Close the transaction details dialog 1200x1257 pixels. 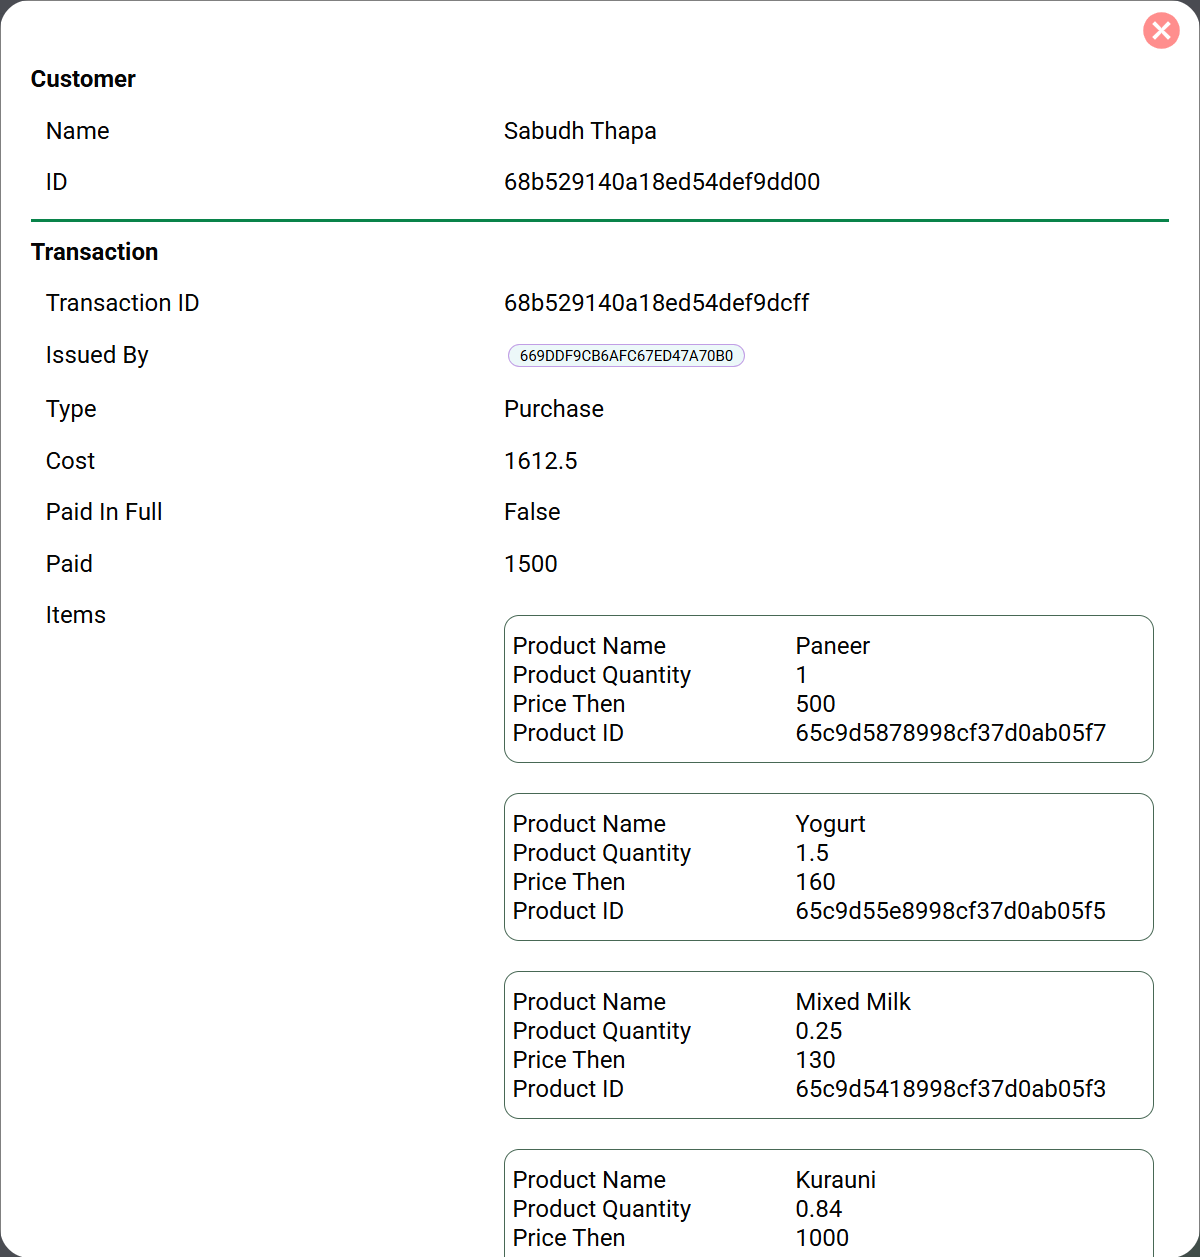coord(1161,31)
